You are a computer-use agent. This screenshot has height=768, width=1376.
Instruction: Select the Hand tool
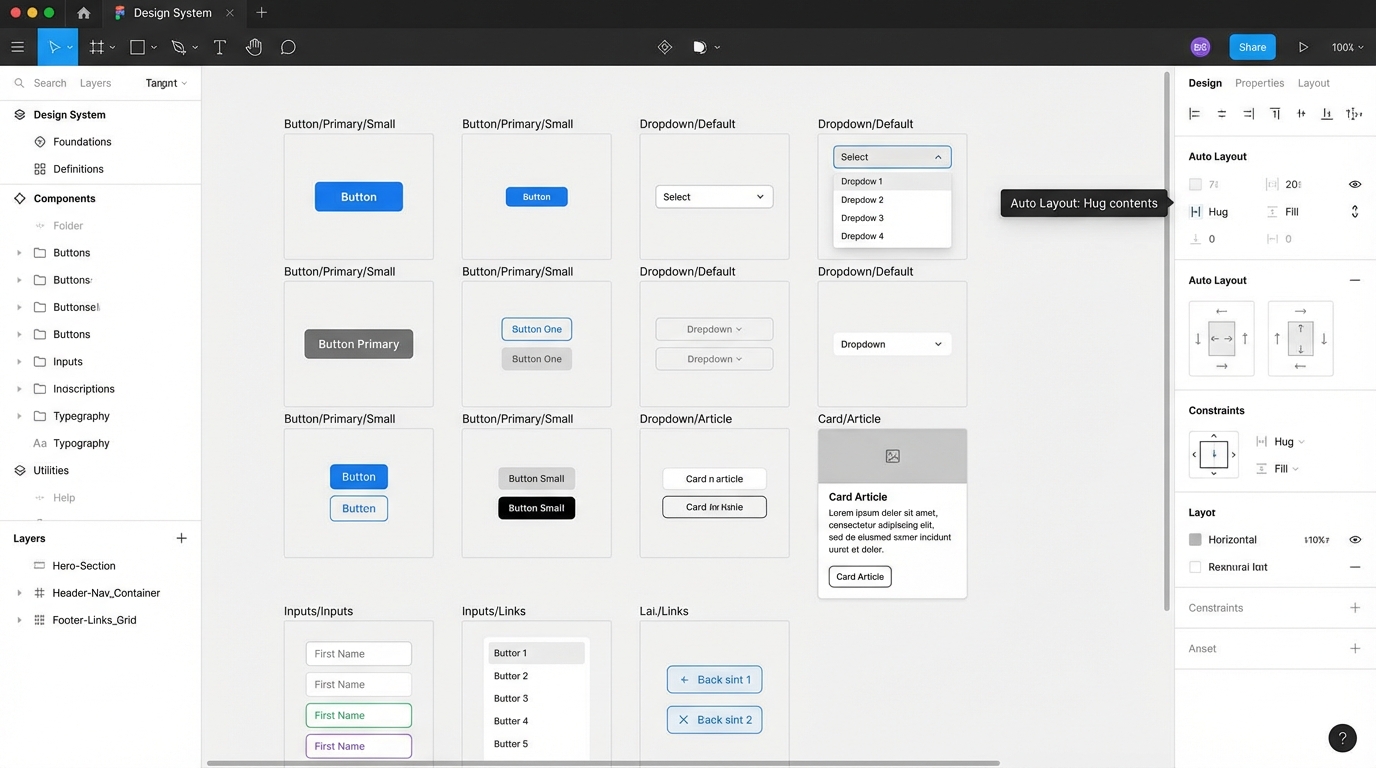[253, 46]
